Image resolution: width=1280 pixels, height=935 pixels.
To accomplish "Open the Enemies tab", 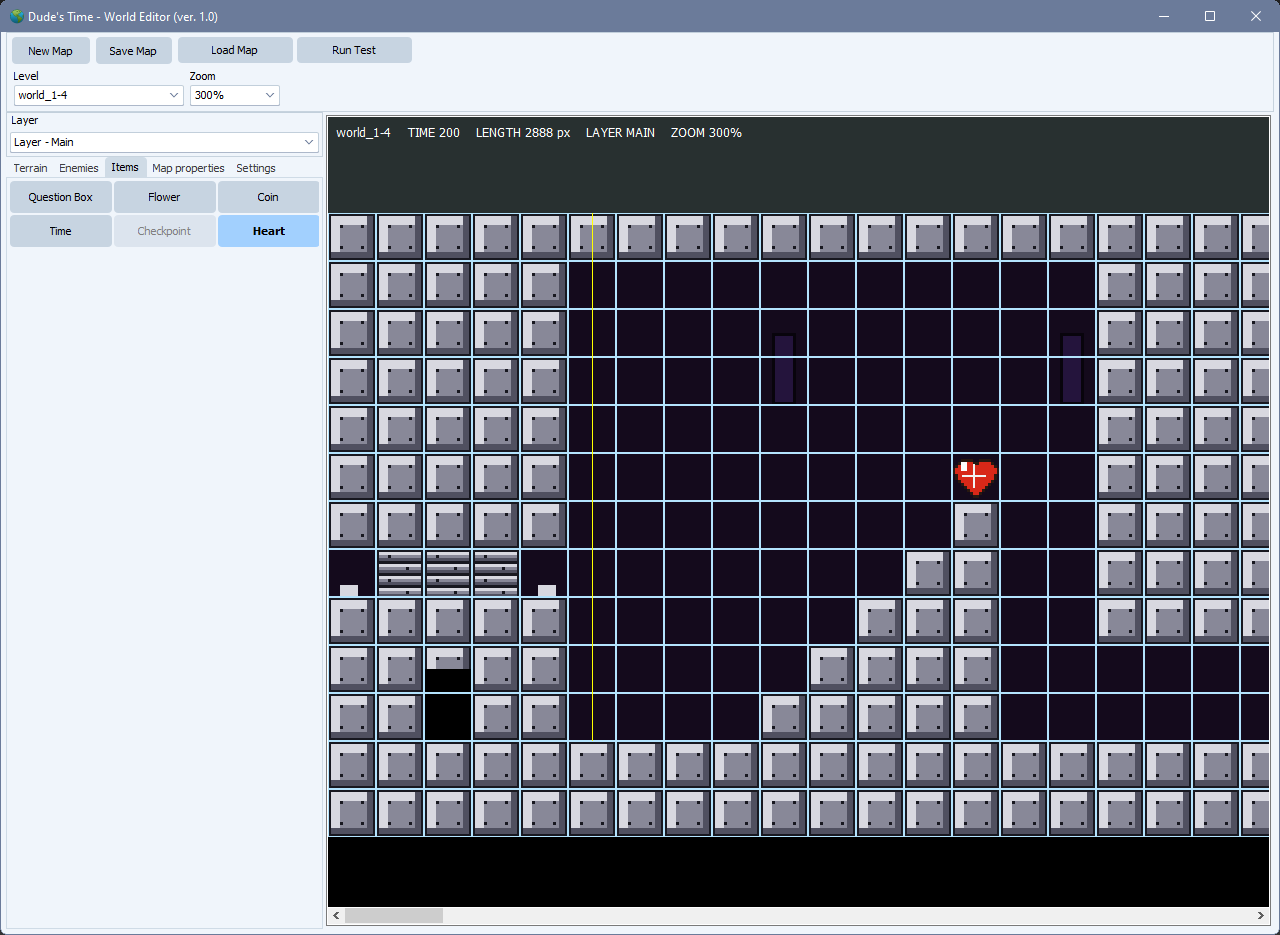I will click(x=79, y=168).
